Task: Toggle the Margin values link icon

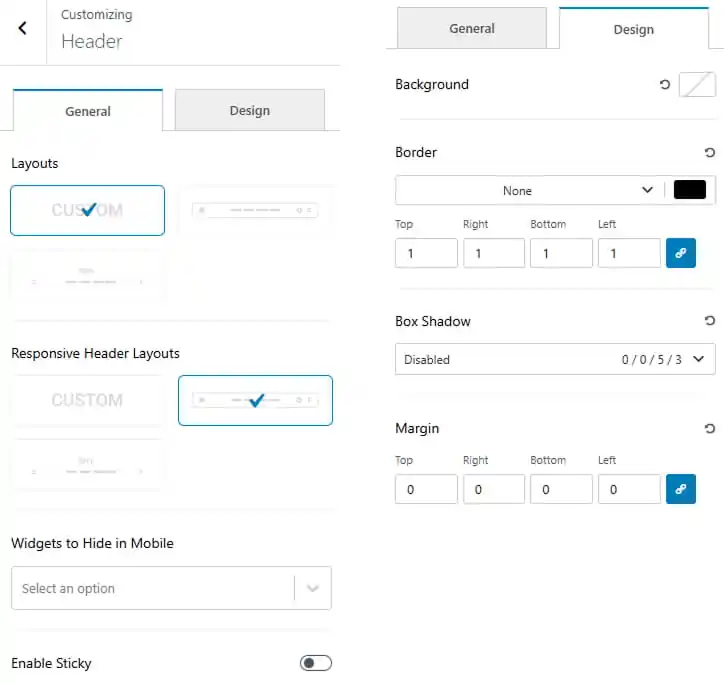Action: point(681,489)
